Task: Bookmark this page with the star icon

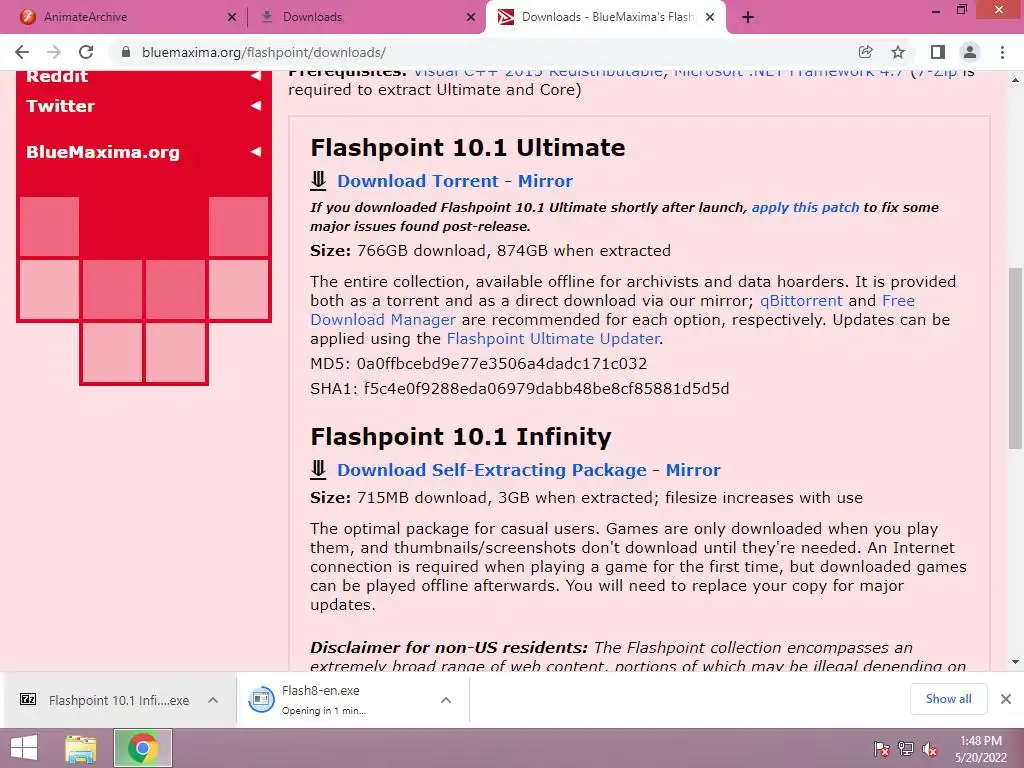Action: 898,52
